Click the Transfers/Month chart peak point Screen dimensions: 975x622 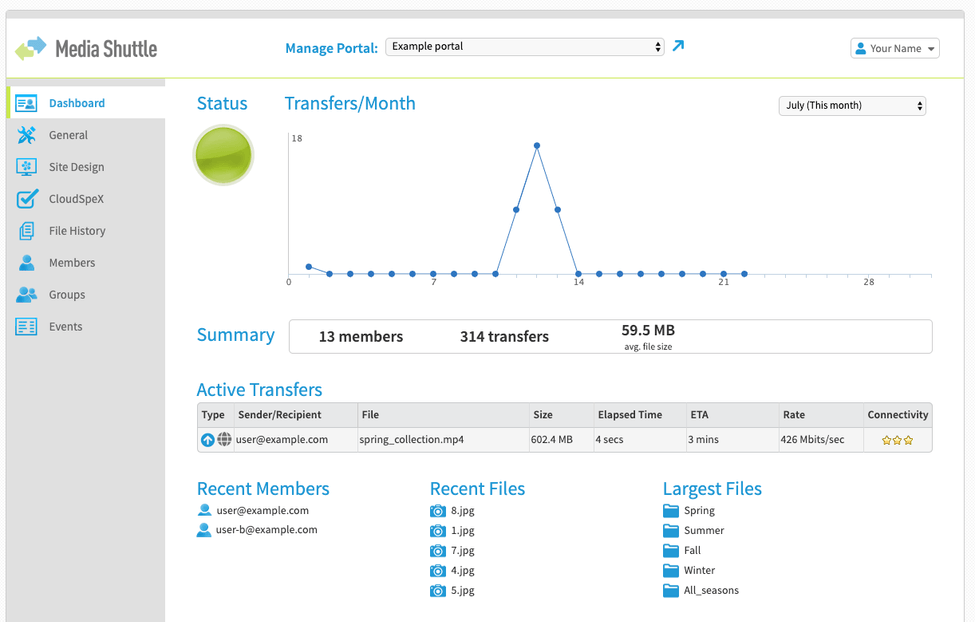point(536,145)
